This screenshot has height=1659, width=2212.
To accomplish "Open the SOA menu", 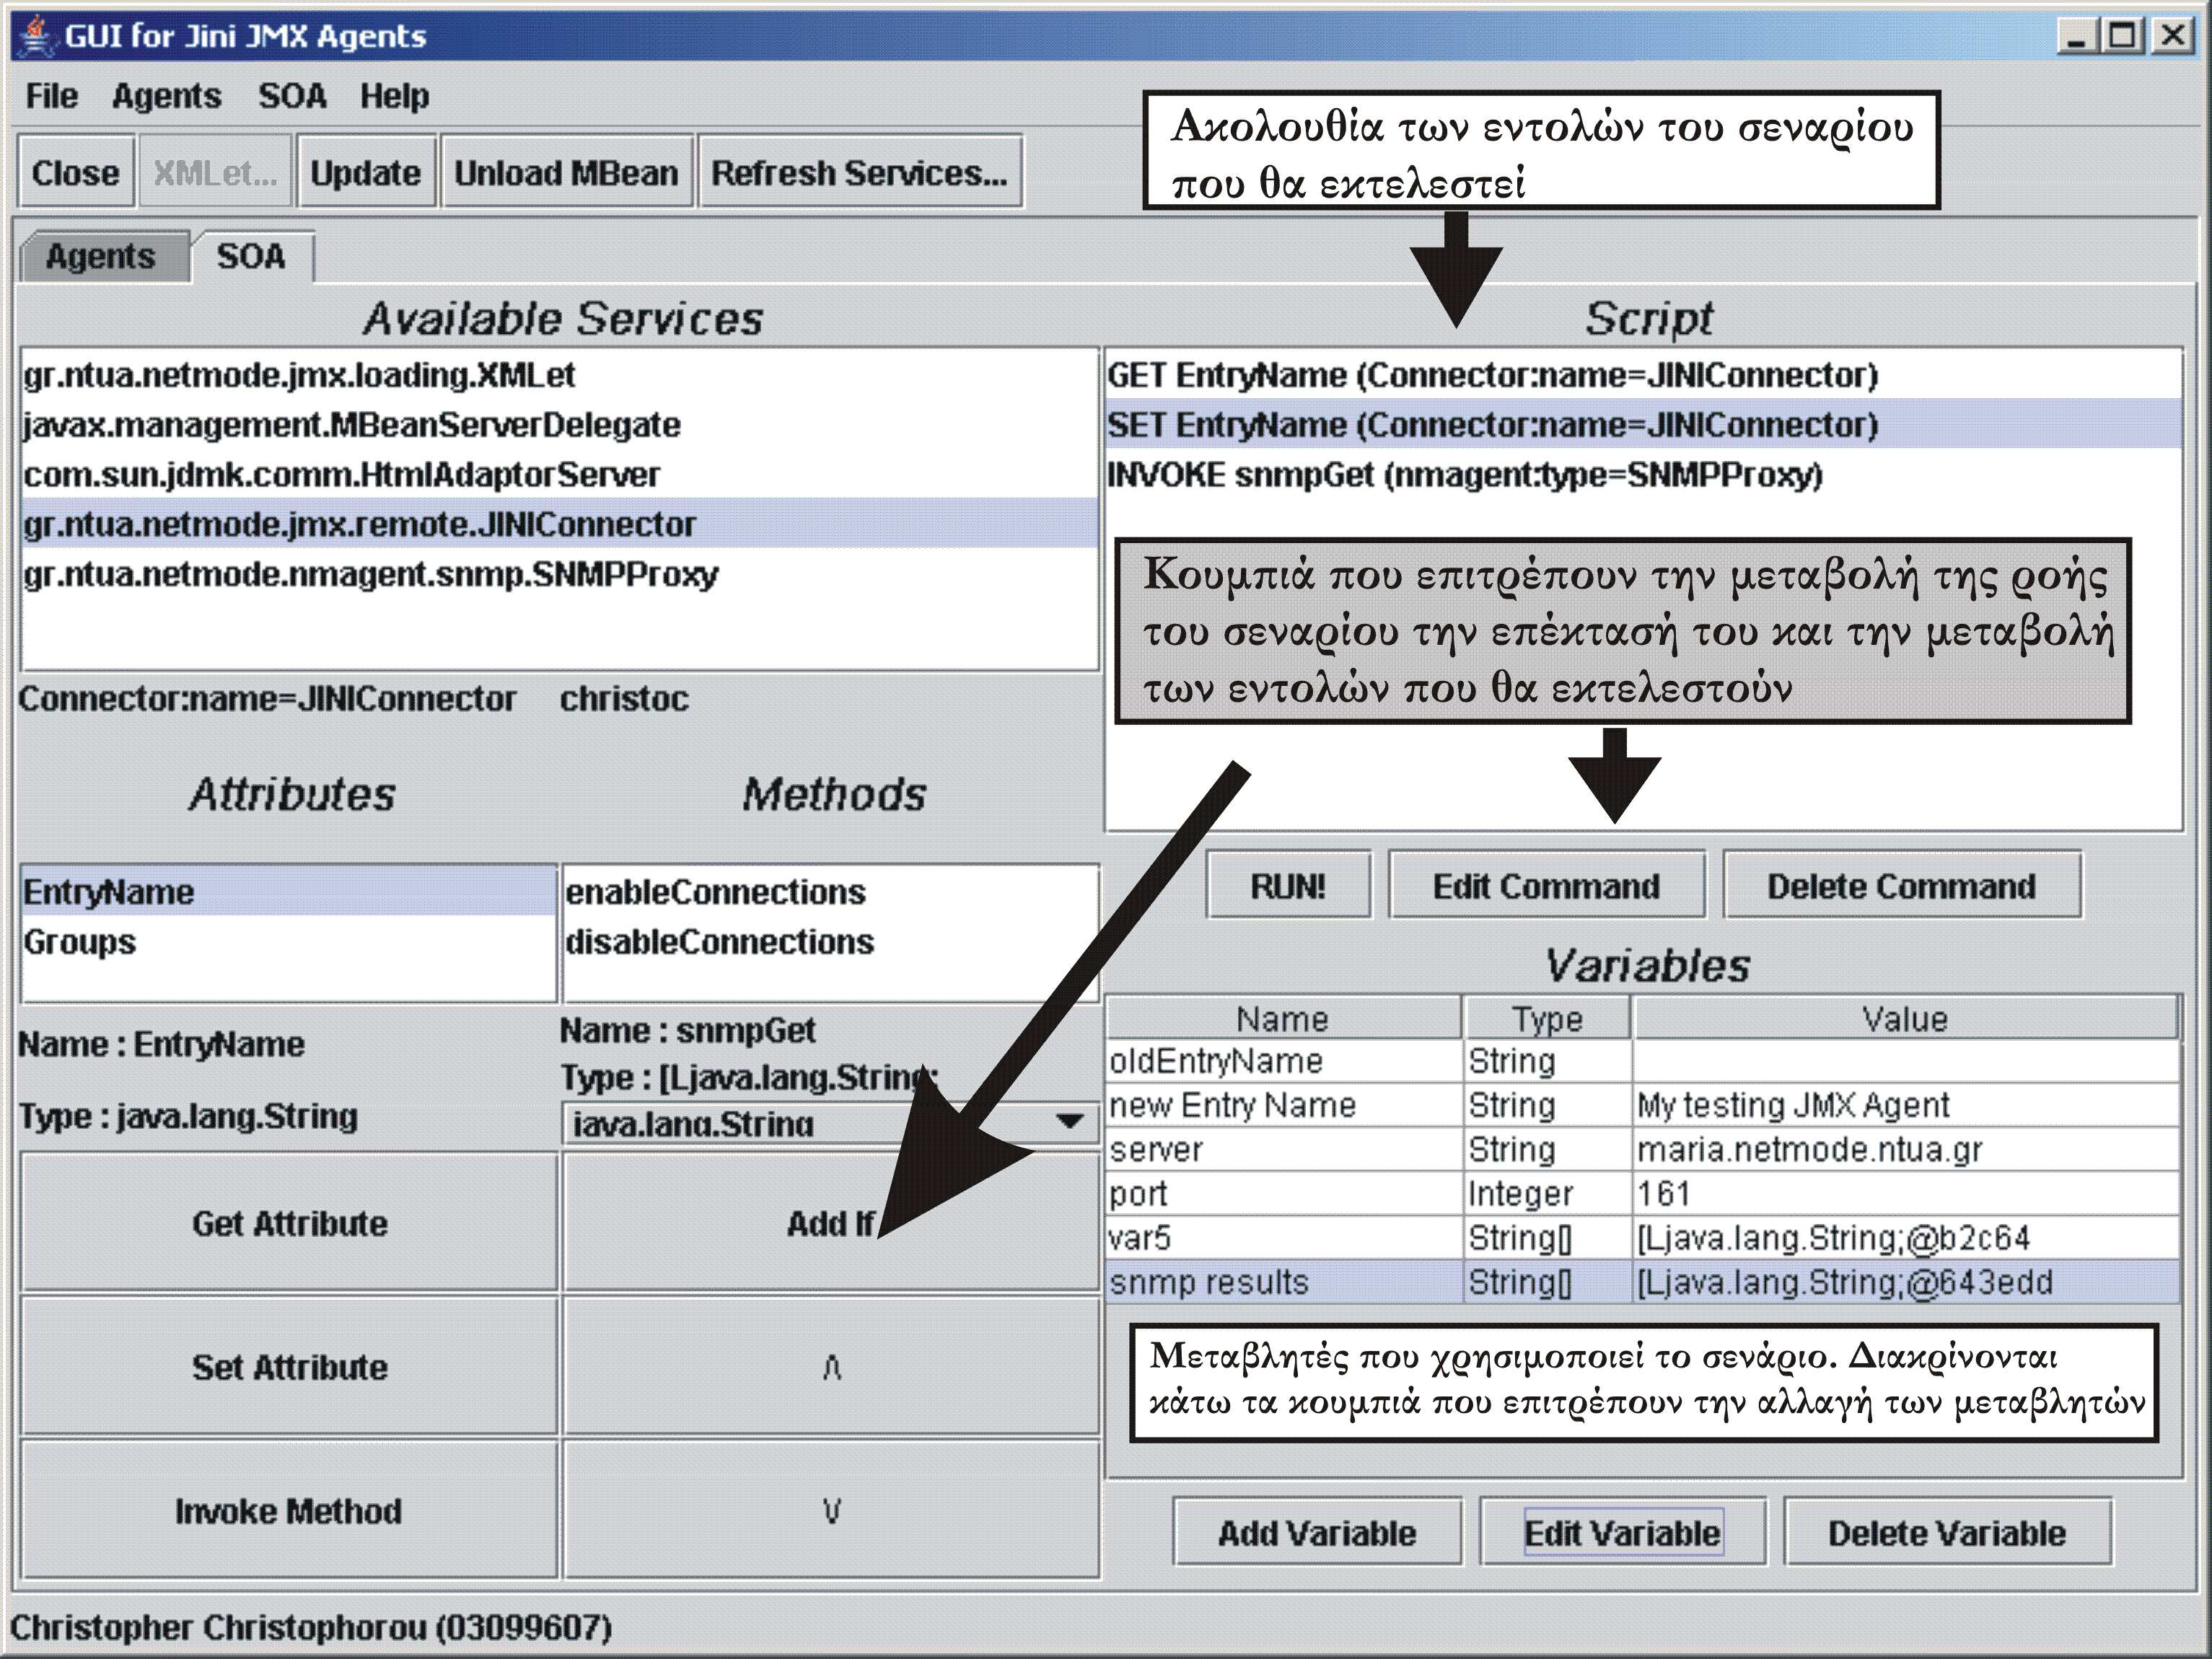I will (292, 96).
